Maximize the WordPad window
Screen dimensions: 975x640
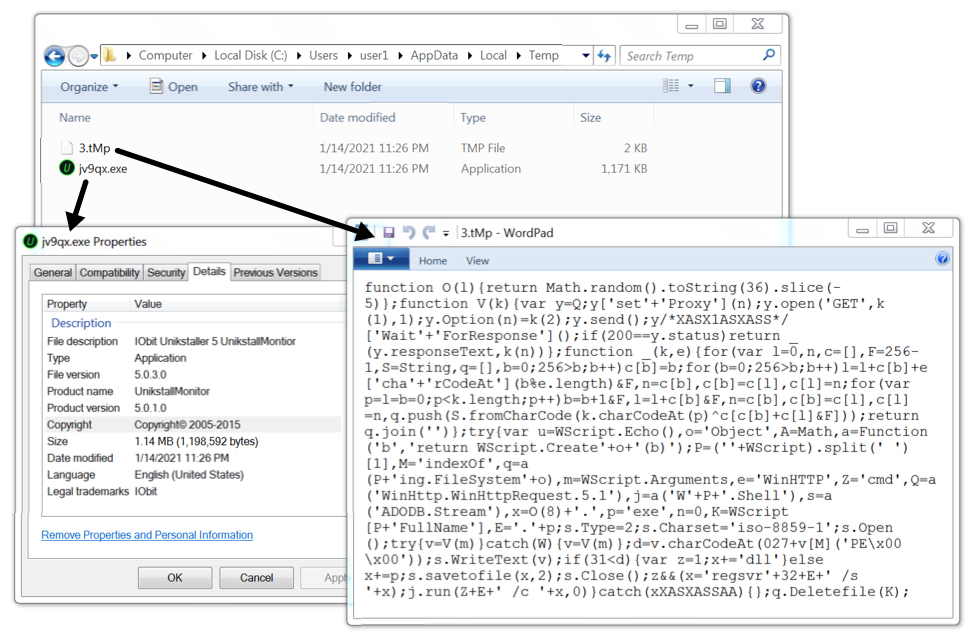[890, 228]
